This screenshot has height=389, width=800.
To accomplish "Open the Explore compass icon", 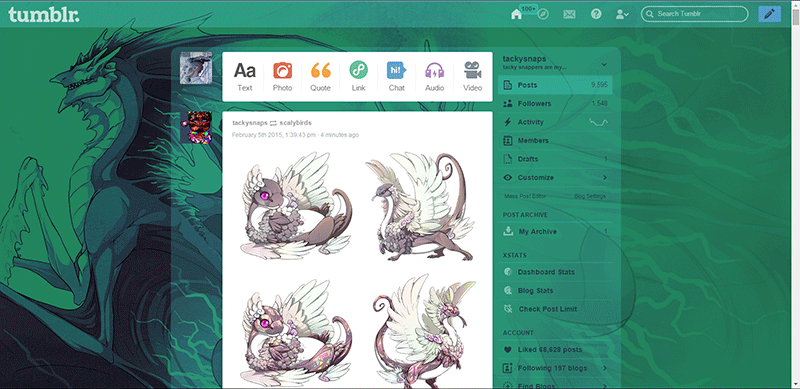I will point(543,14).
